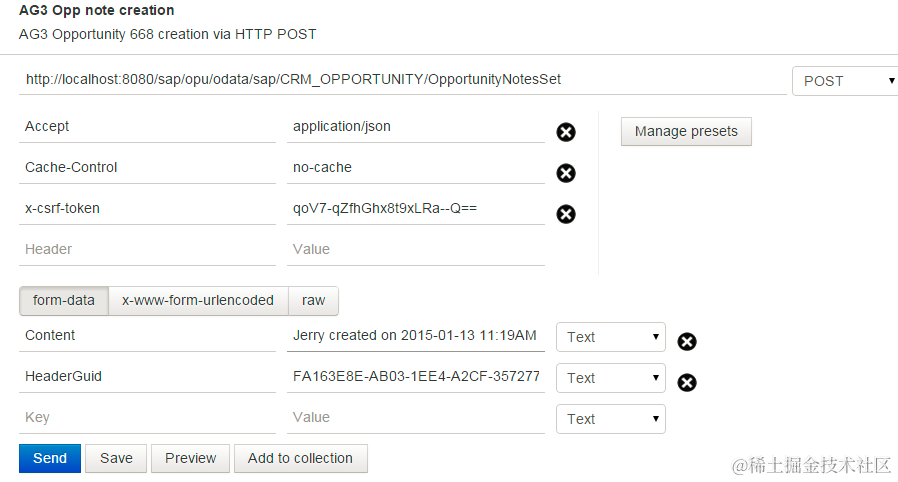Image resolution: width=898 pixels, height=482 pixels.
Task: Edit the Content key field
Action: (147, 336)
